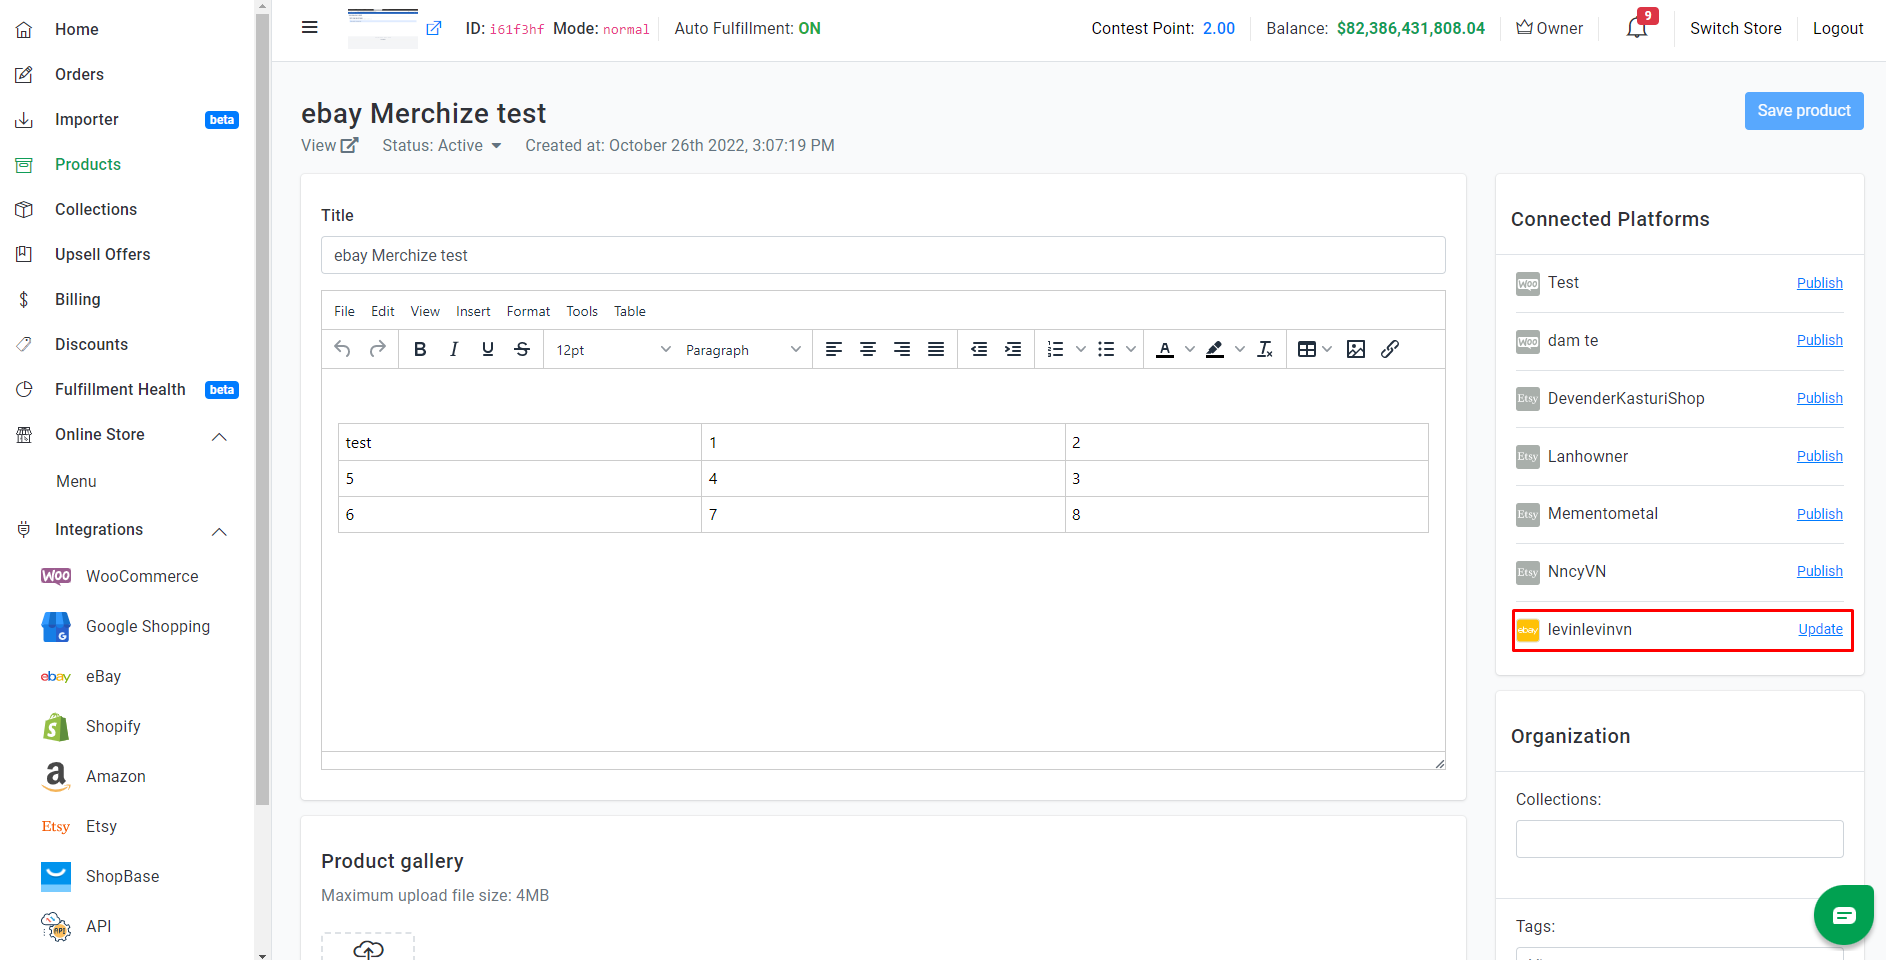The height and width of the screenshot is (960, 1886).
Task: Insert a link in editor
Action: point(1390,349)
